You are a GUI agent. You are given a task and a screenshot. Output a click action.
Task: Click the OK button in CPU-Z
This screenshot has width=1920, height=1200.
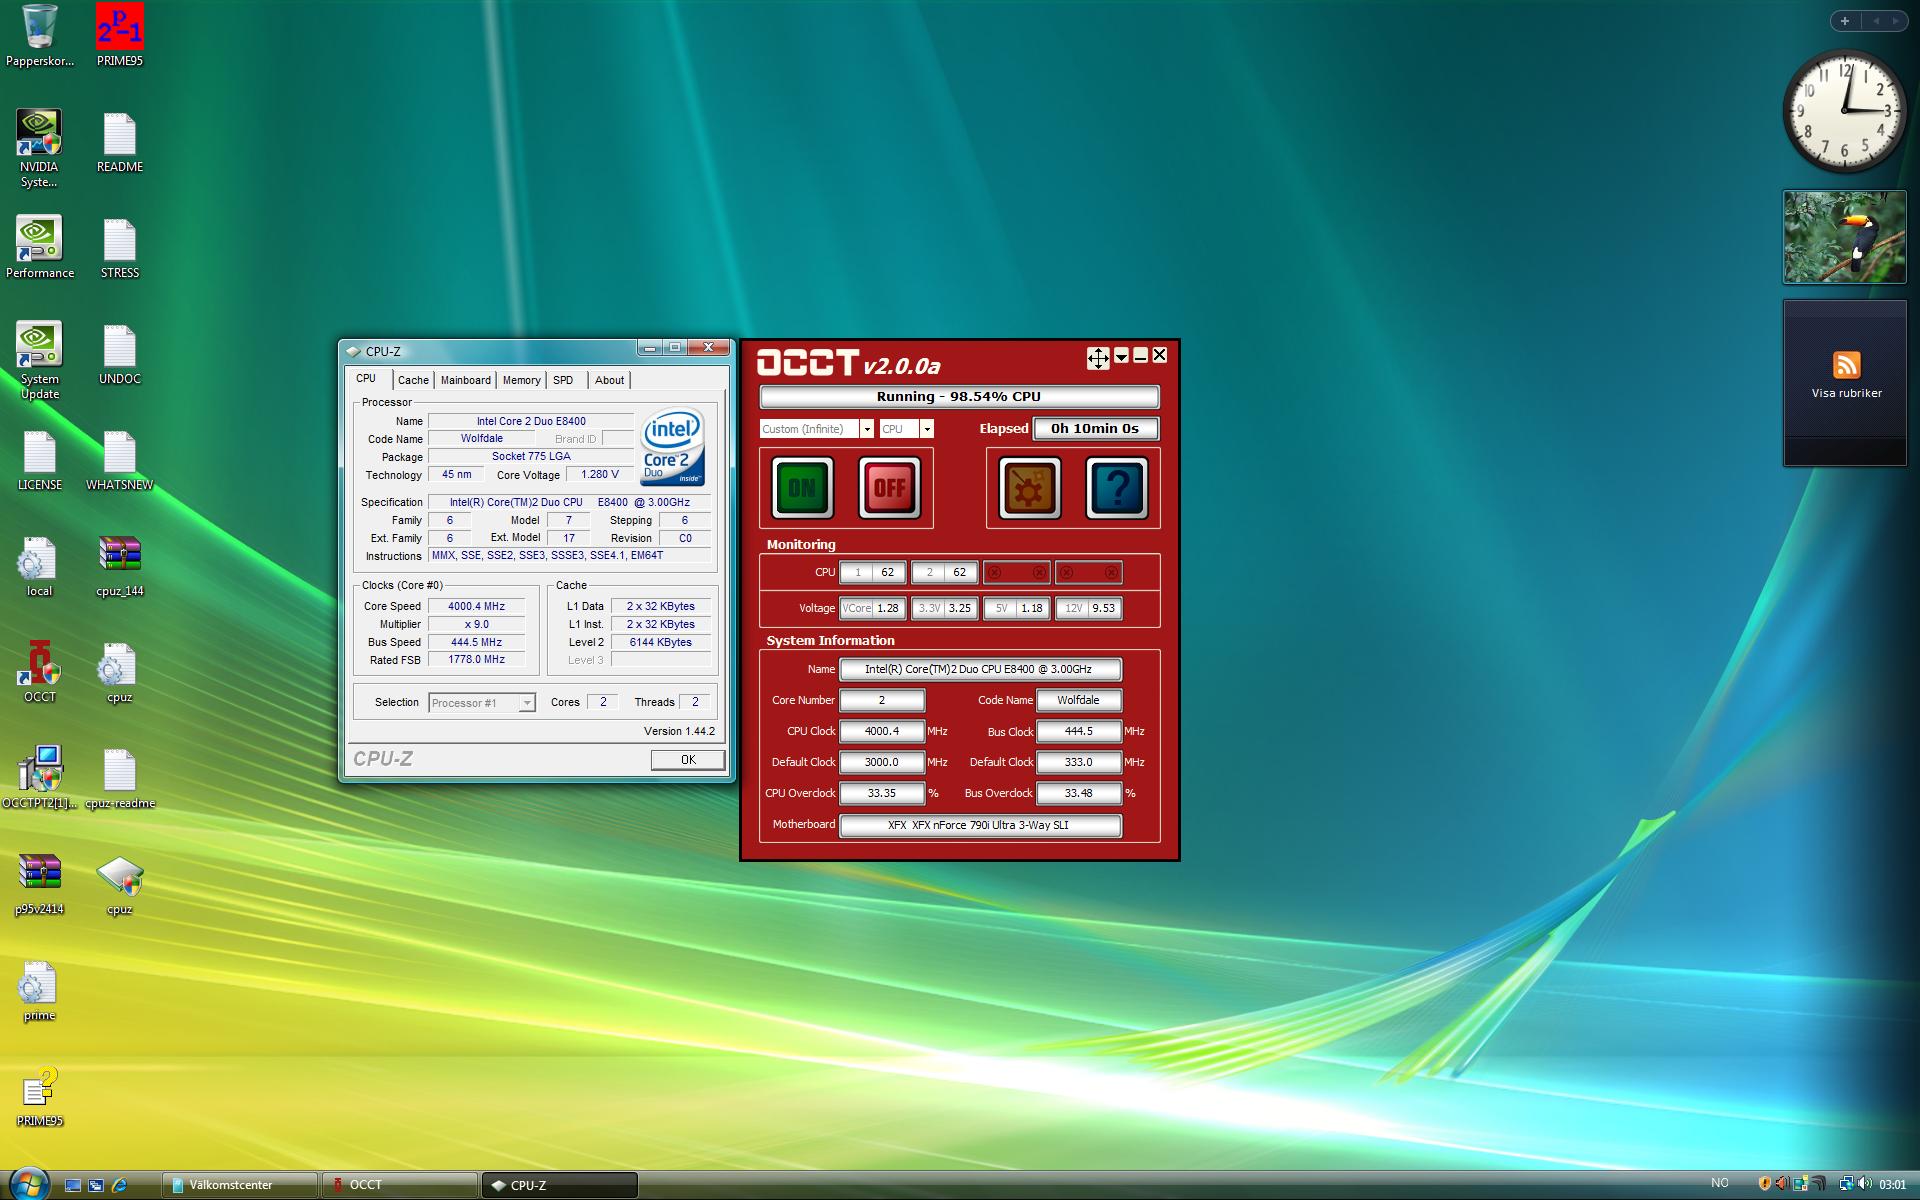688,760
